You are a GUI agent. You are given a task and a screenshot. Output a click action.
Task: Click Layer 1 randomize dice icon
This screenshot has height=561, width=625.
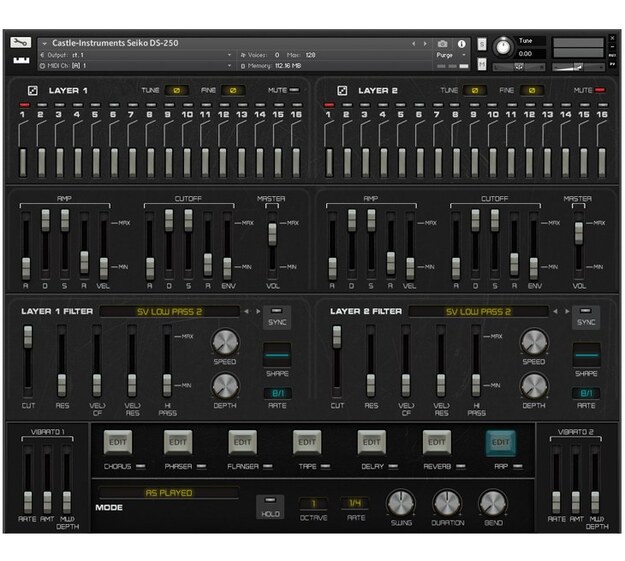point(33,91)
